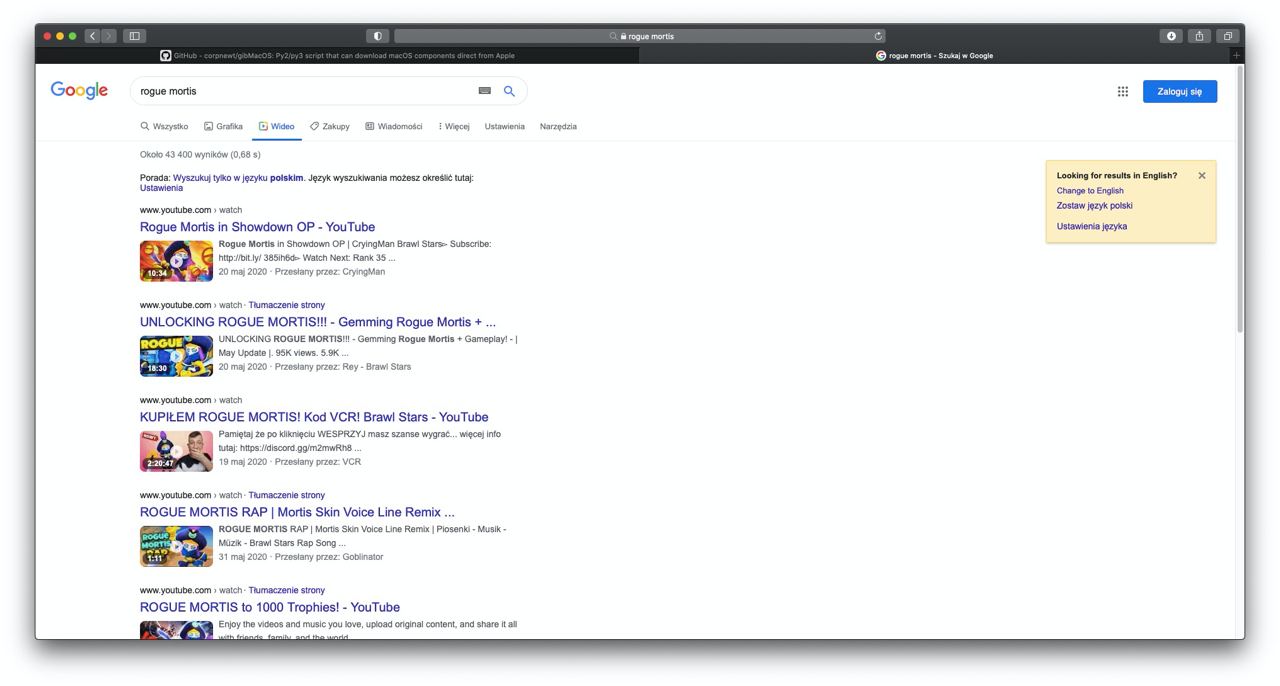Open Narzędzia search tools
1280x686 pixels.
click(x=558, y=126)
